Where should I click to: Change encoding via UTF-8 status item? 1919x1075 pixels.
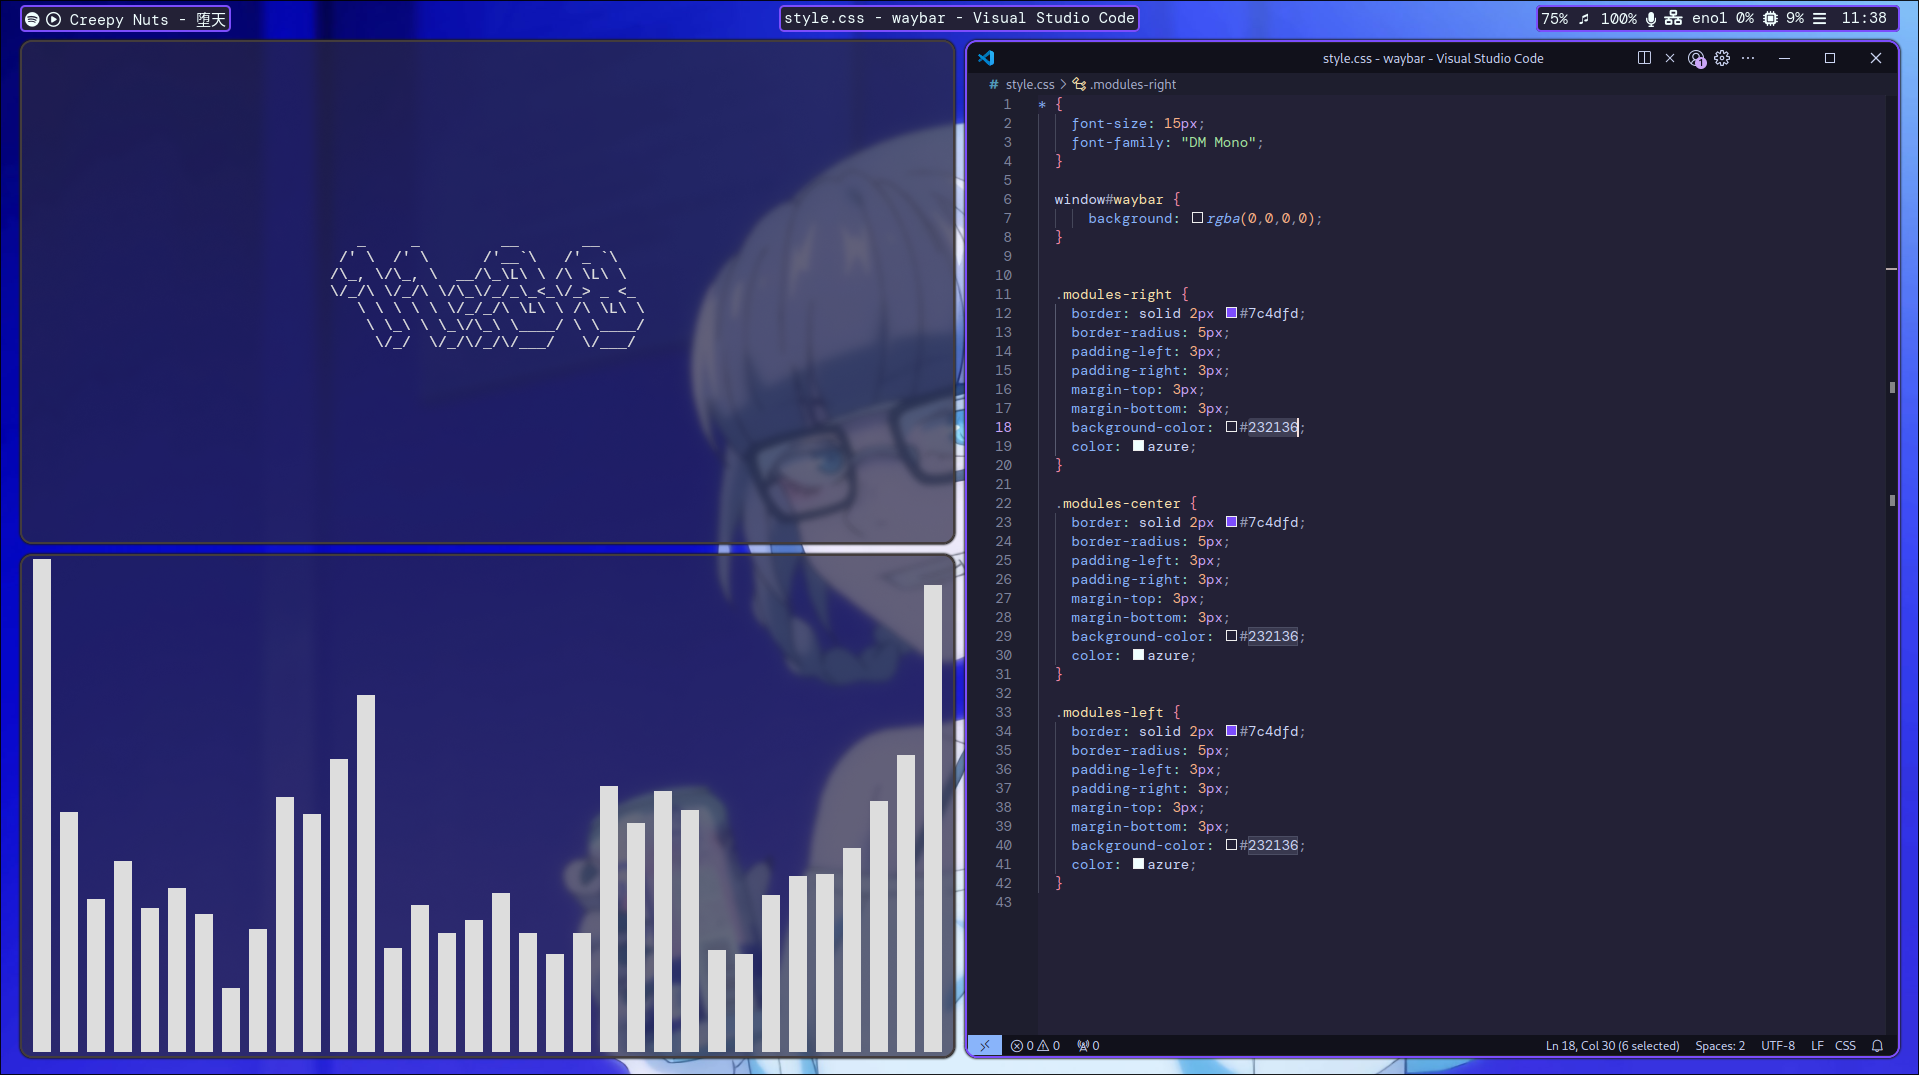[x=1777, y=1045]
